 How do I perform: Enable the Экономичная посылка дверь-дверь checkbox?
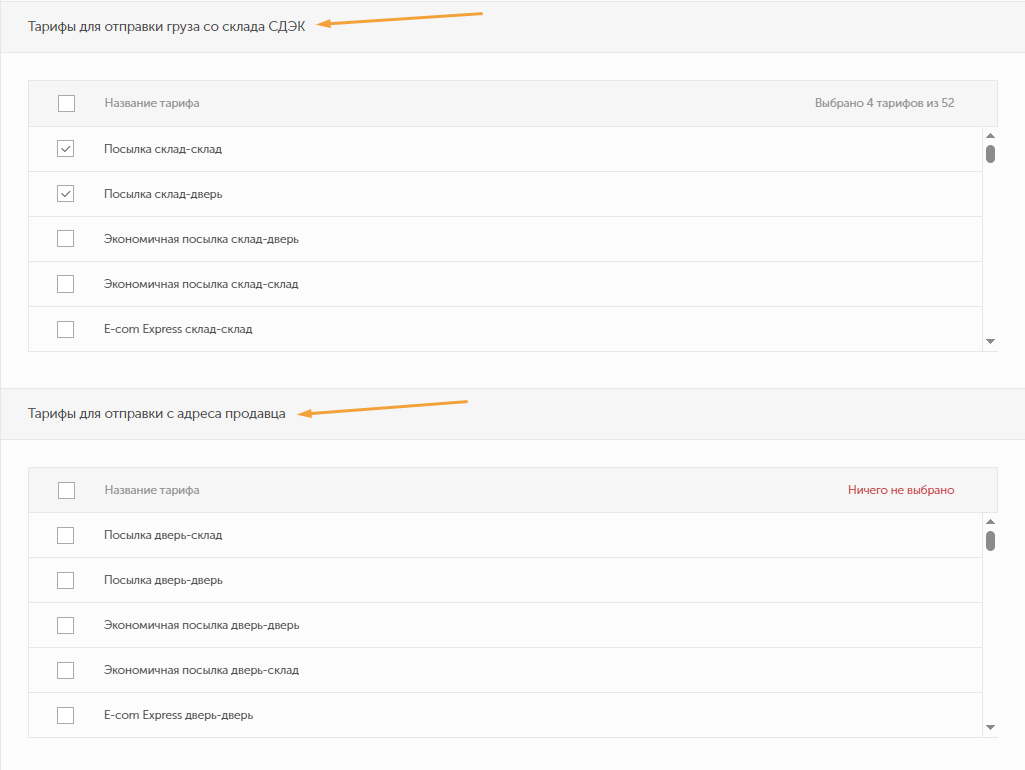(66, 625)
